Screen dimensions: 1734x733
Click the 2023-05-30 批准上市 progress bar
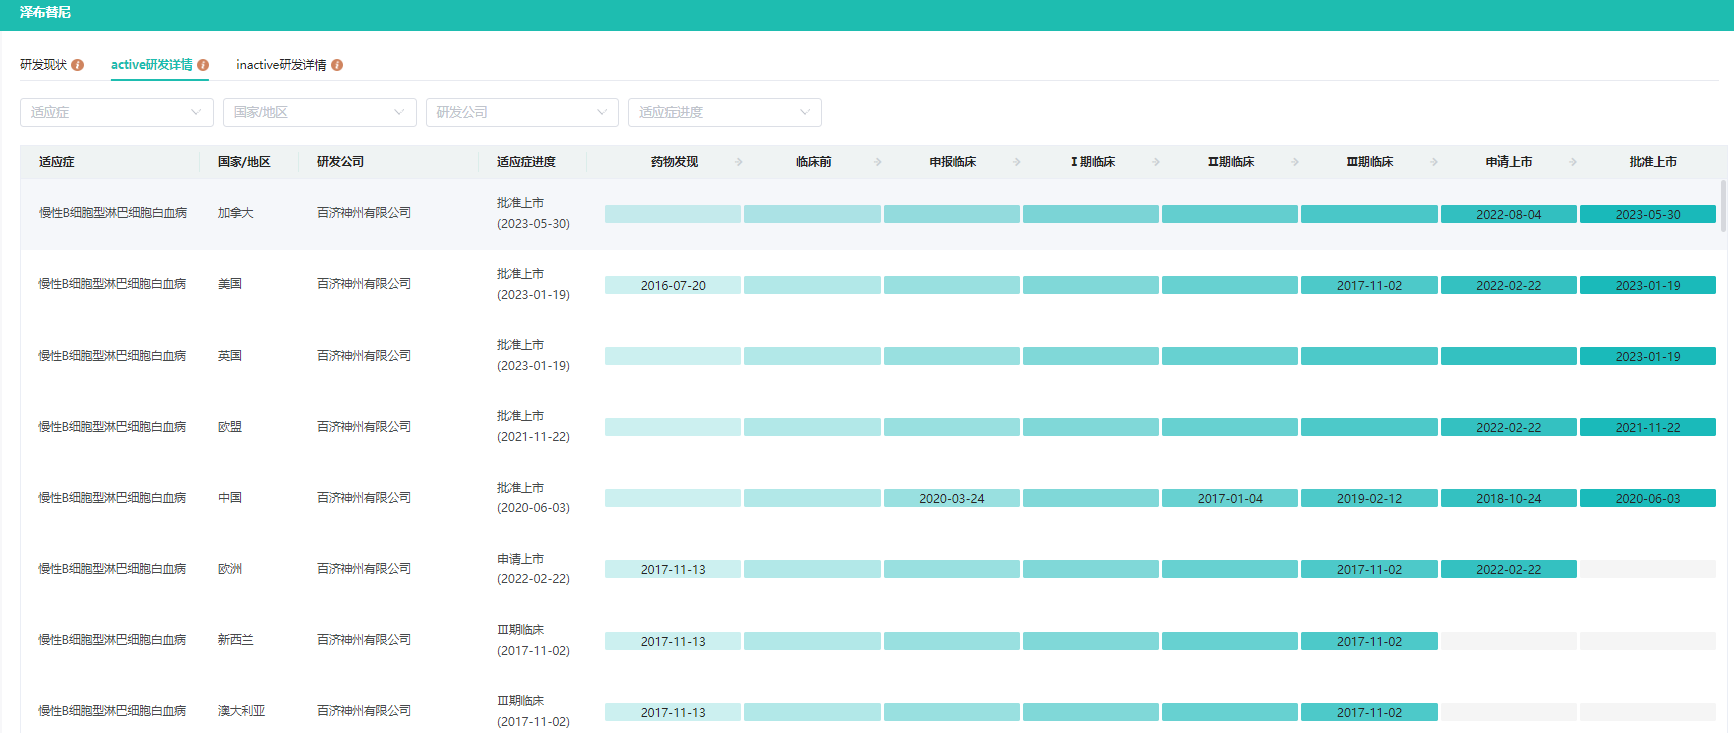pos(1647,214)
